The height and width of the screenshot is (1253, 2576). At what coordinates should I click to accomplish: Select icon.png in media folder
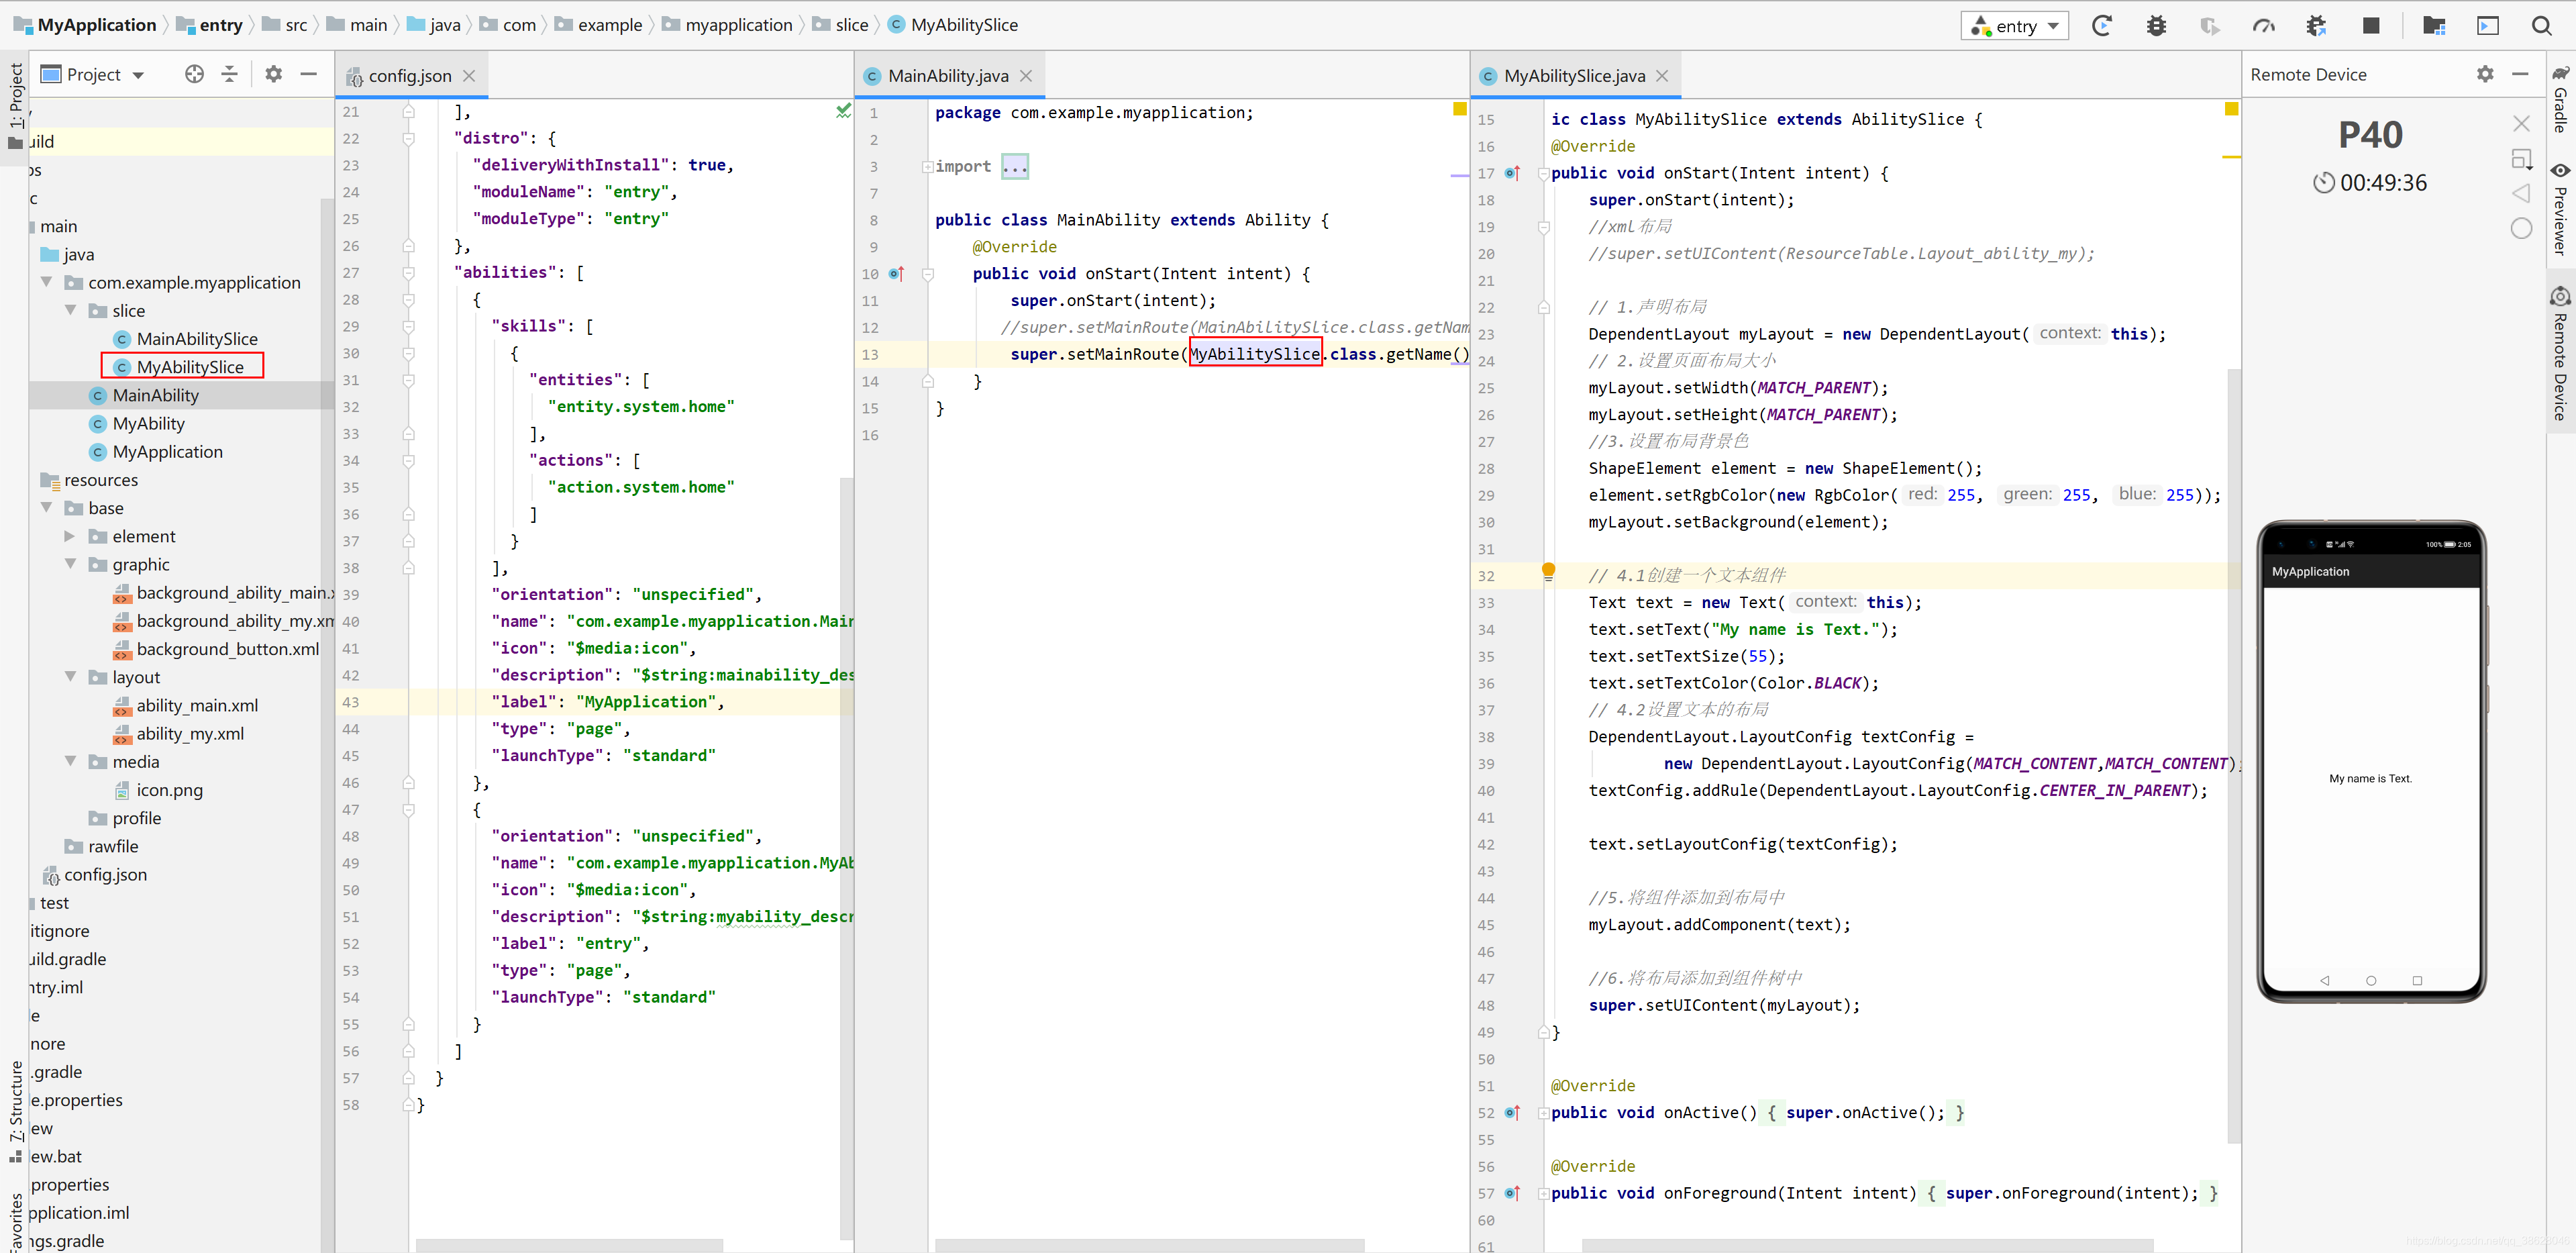coord(169,790)
